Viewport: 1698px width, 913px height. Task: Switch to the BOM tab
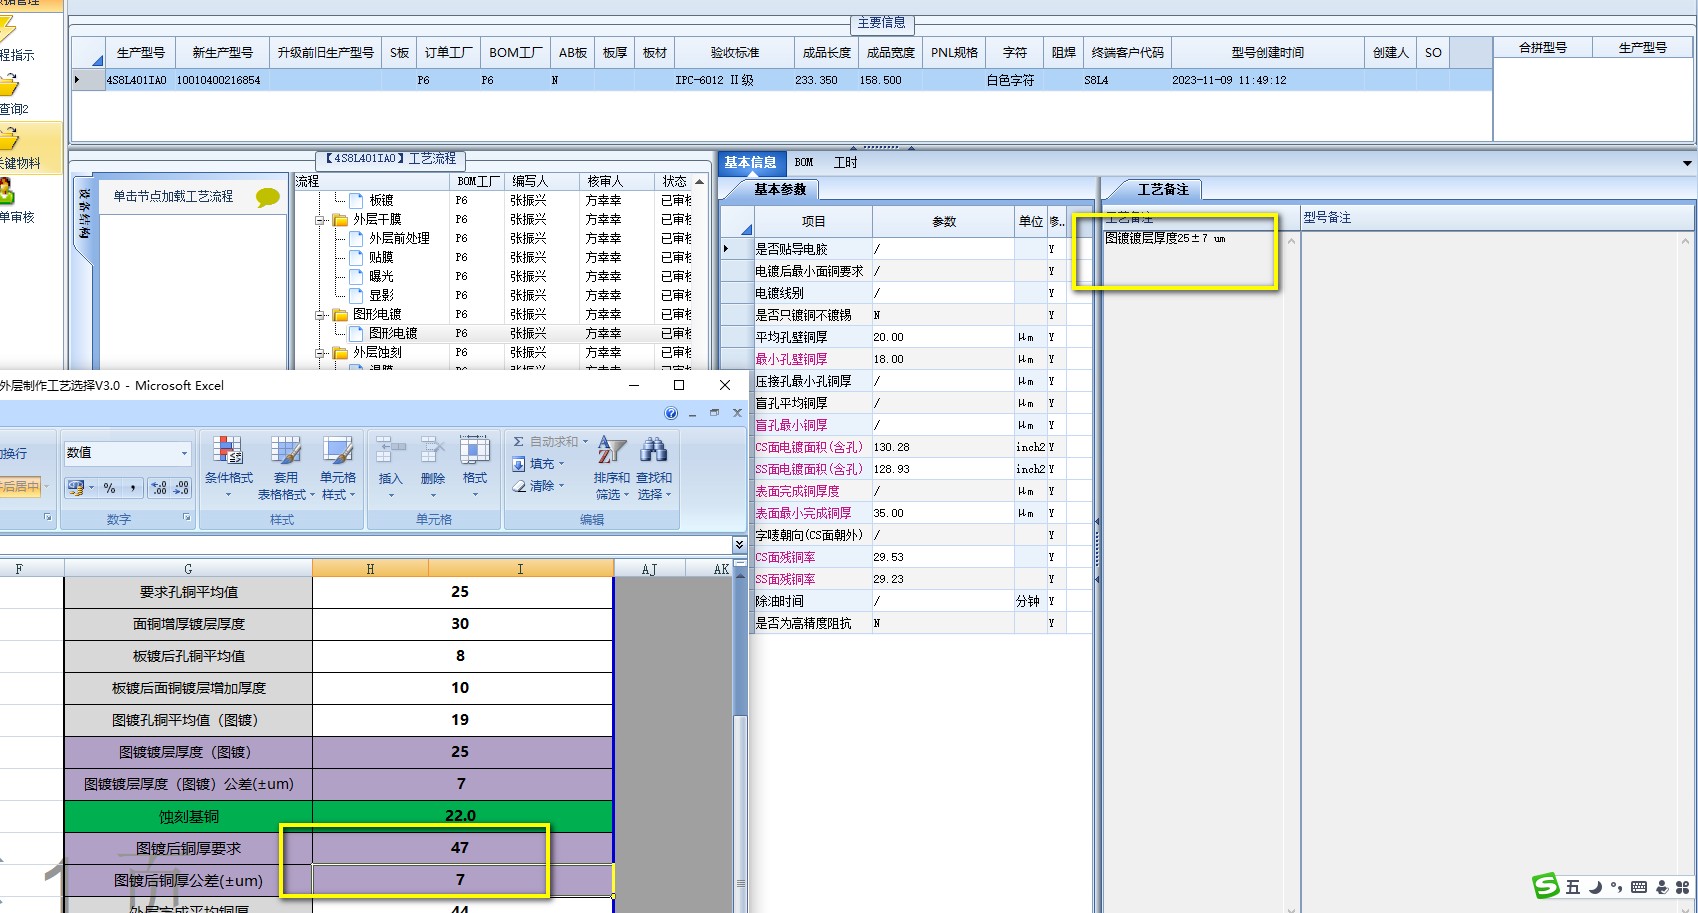[x=804, y=162]
